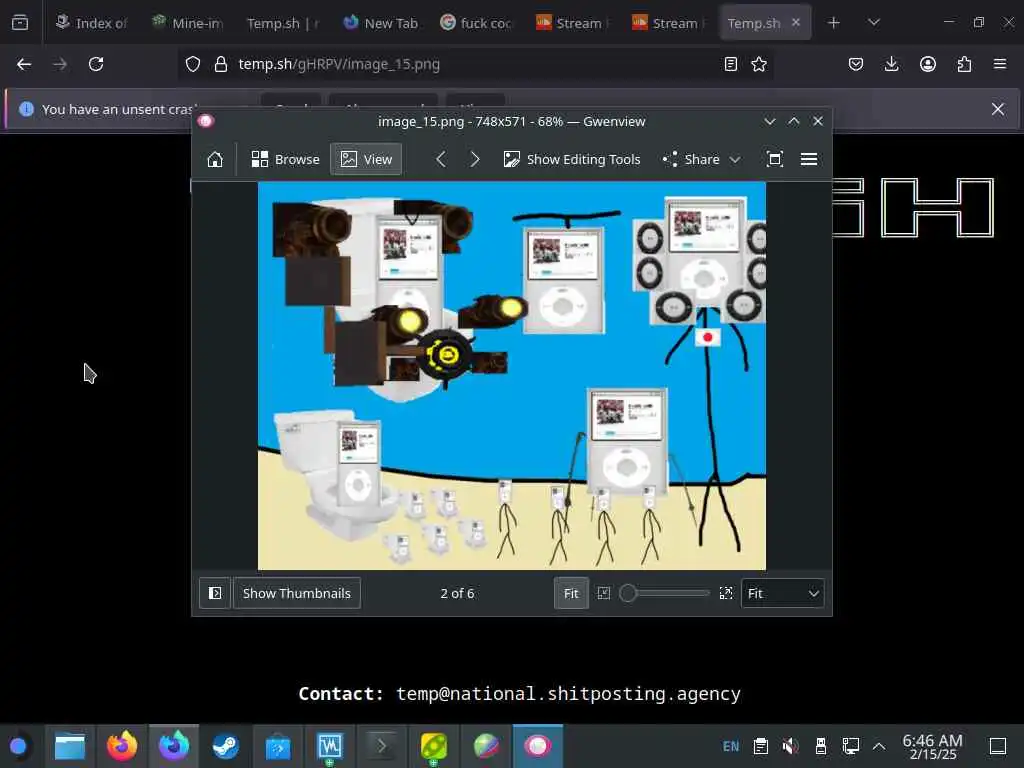This screenshot has height=768, width=1024.
Task: Toggle reader view in address bar
Action: pyautogui.click(x=731, y=64)
